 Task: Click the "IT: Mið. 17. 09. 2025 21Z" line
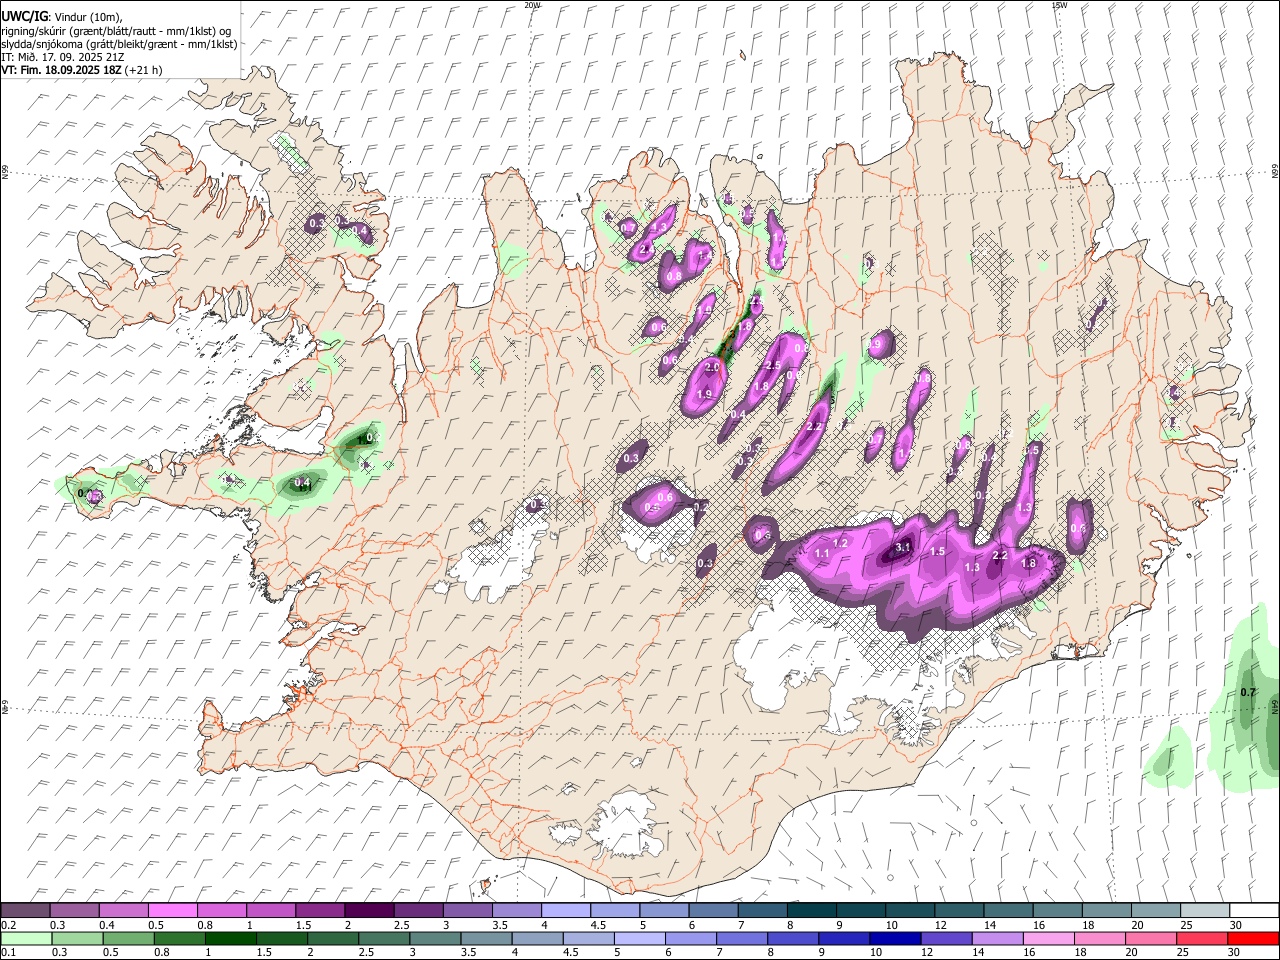[x=62, y=57]
